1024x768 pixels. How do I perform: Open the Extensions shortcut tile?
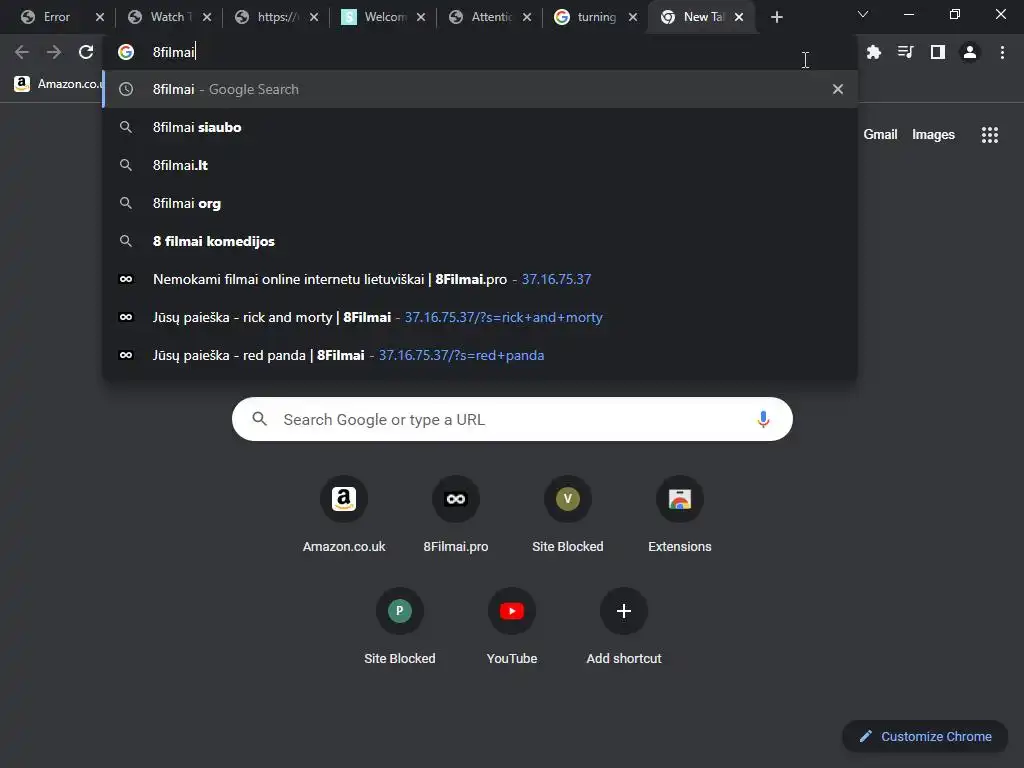click(680, 515)
